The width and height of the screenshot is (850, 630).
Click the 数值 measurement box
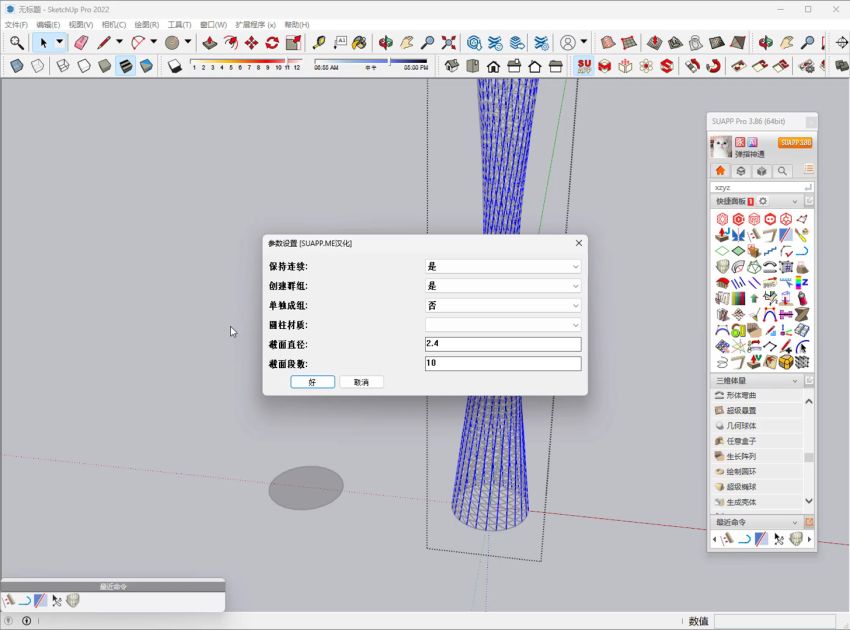pos(775,621)
